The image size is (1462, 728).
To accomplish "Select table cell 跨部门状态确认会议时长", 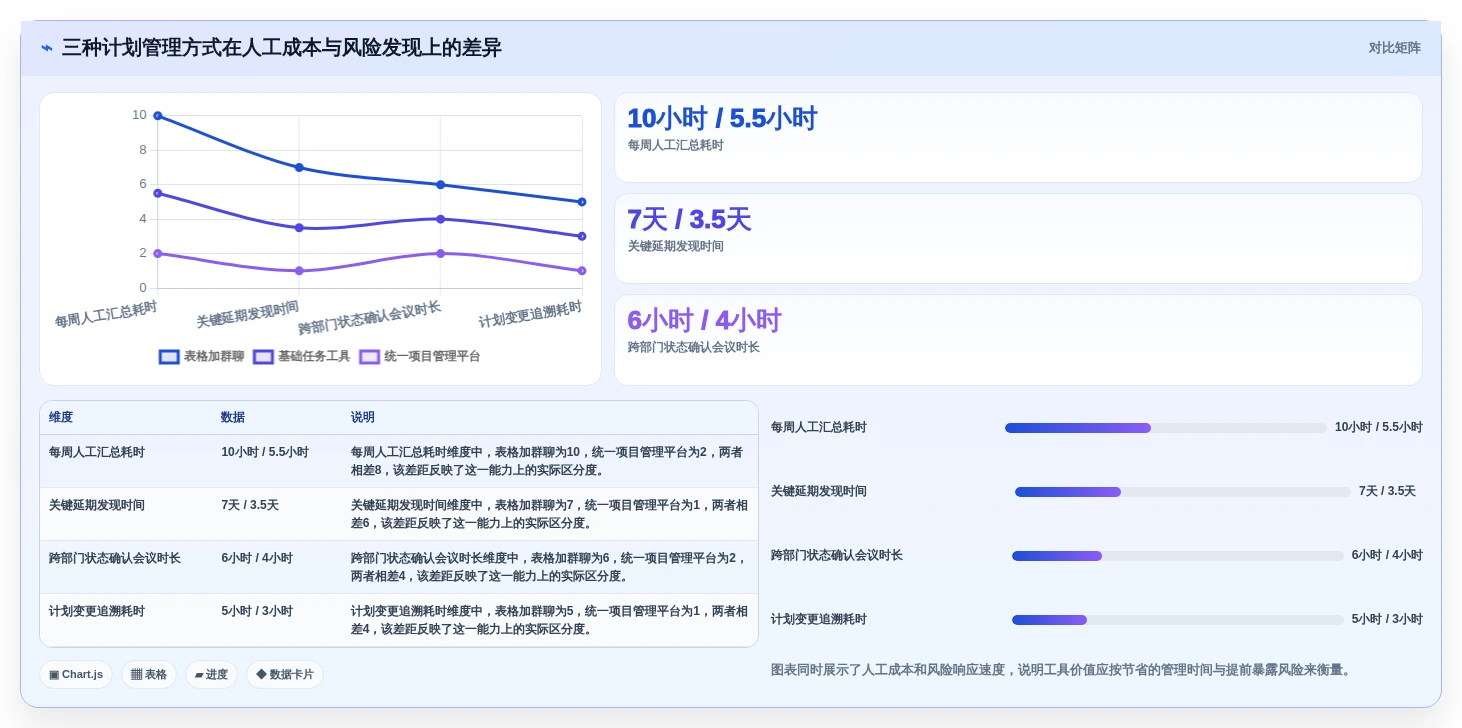I will tap(115, 558).
